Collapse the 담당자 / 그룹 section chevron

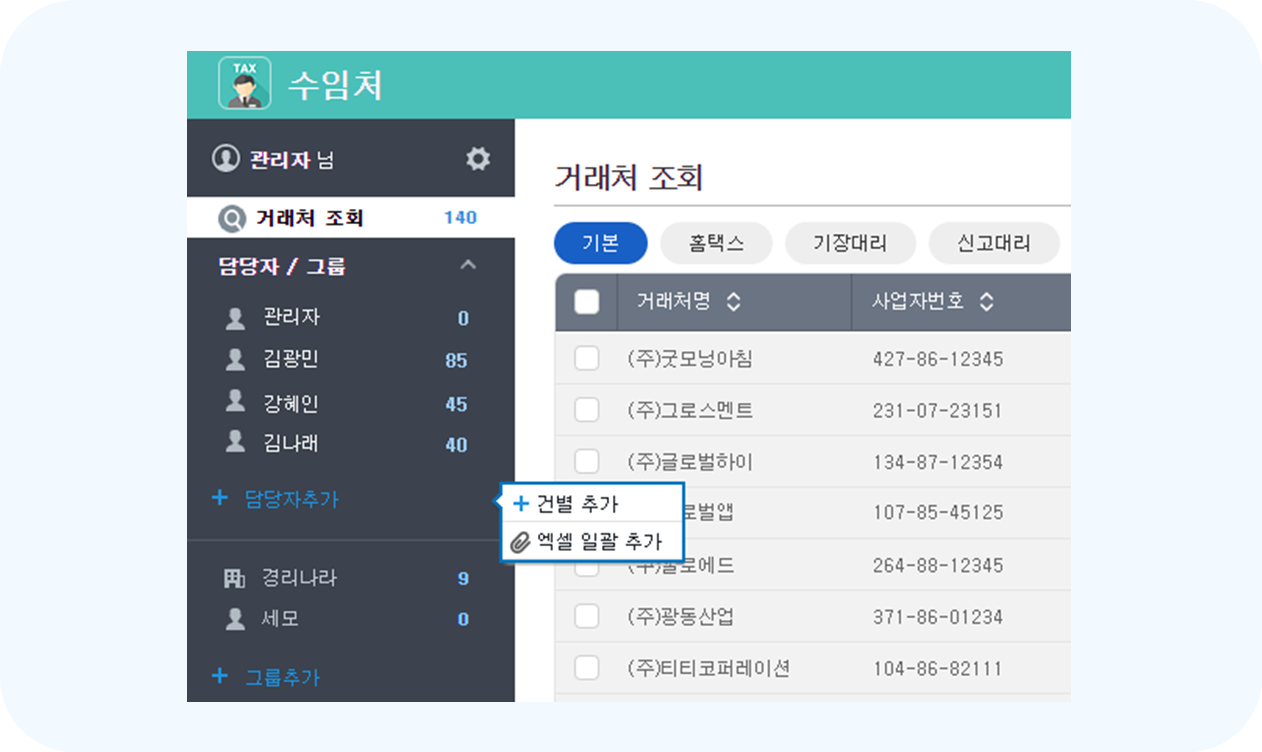click(468, 265)
